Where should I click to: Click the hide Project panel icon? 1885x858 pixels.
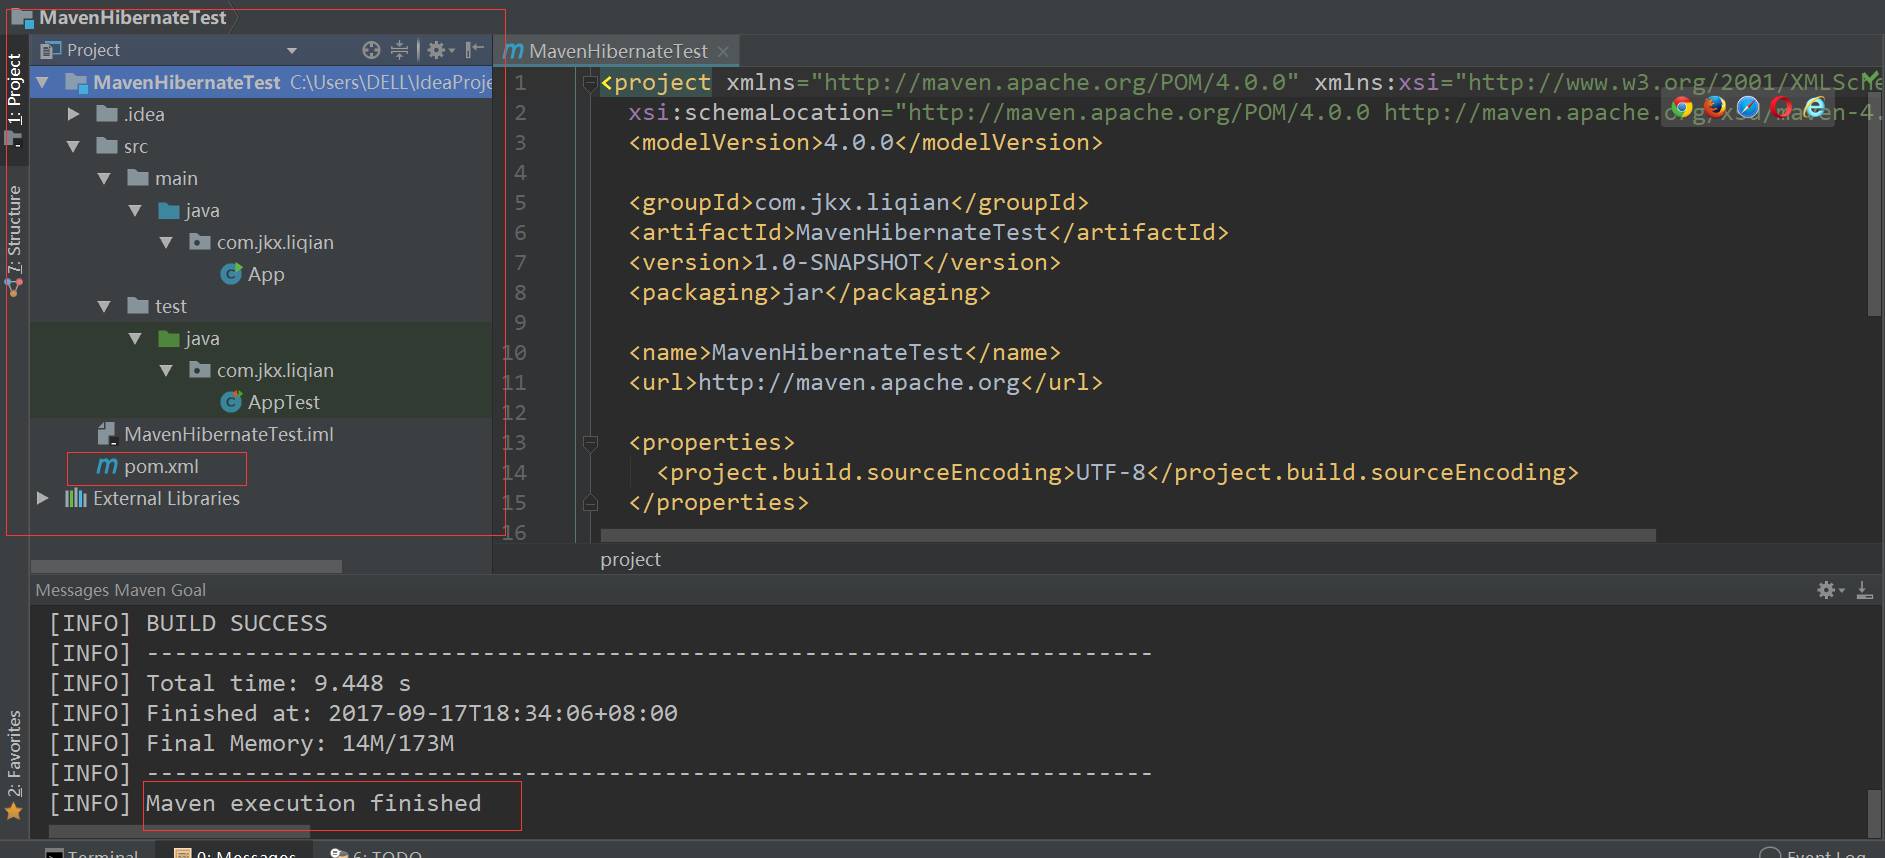pyautogui.click(x=475, y=50)
